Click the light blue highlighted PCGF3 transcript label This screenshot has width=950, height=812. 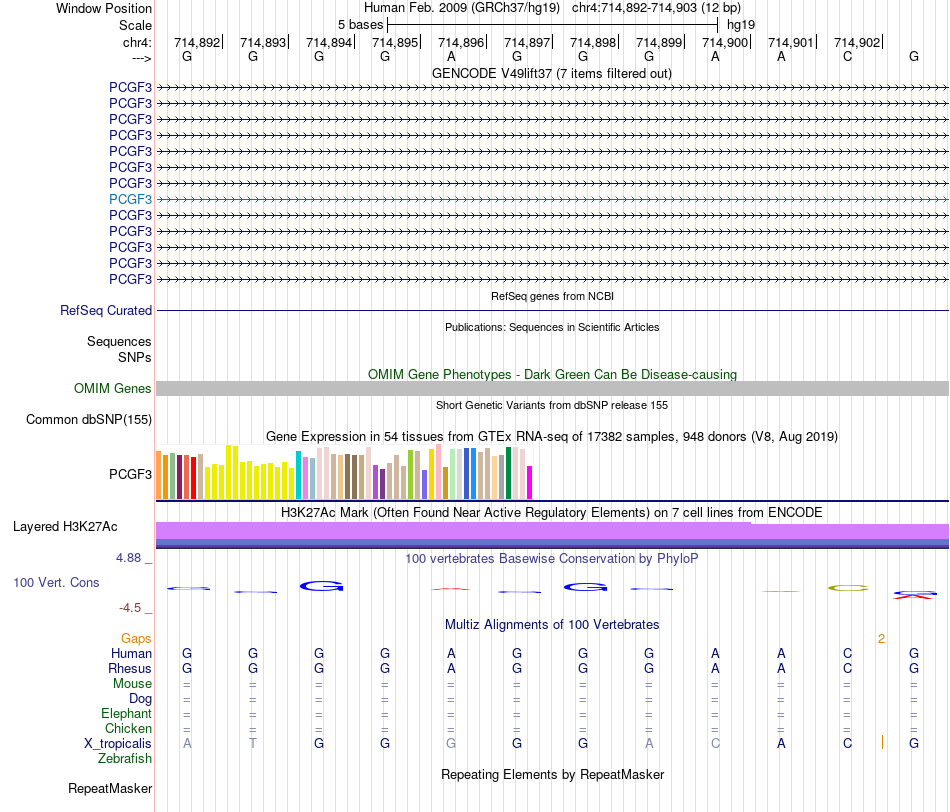click(130, 199)
